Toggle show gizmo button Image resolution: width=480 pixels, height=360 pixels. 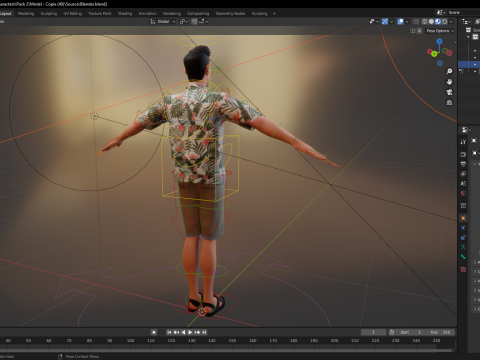click(385, 21)
